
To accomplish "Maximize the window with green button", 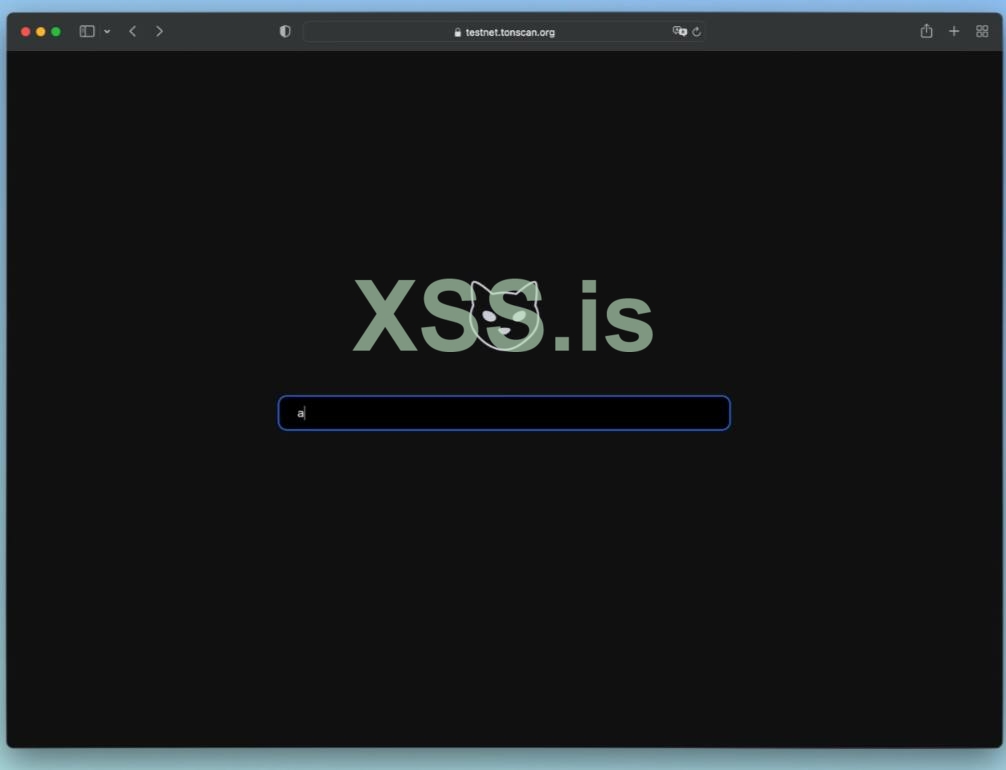I will coord(56,31).
